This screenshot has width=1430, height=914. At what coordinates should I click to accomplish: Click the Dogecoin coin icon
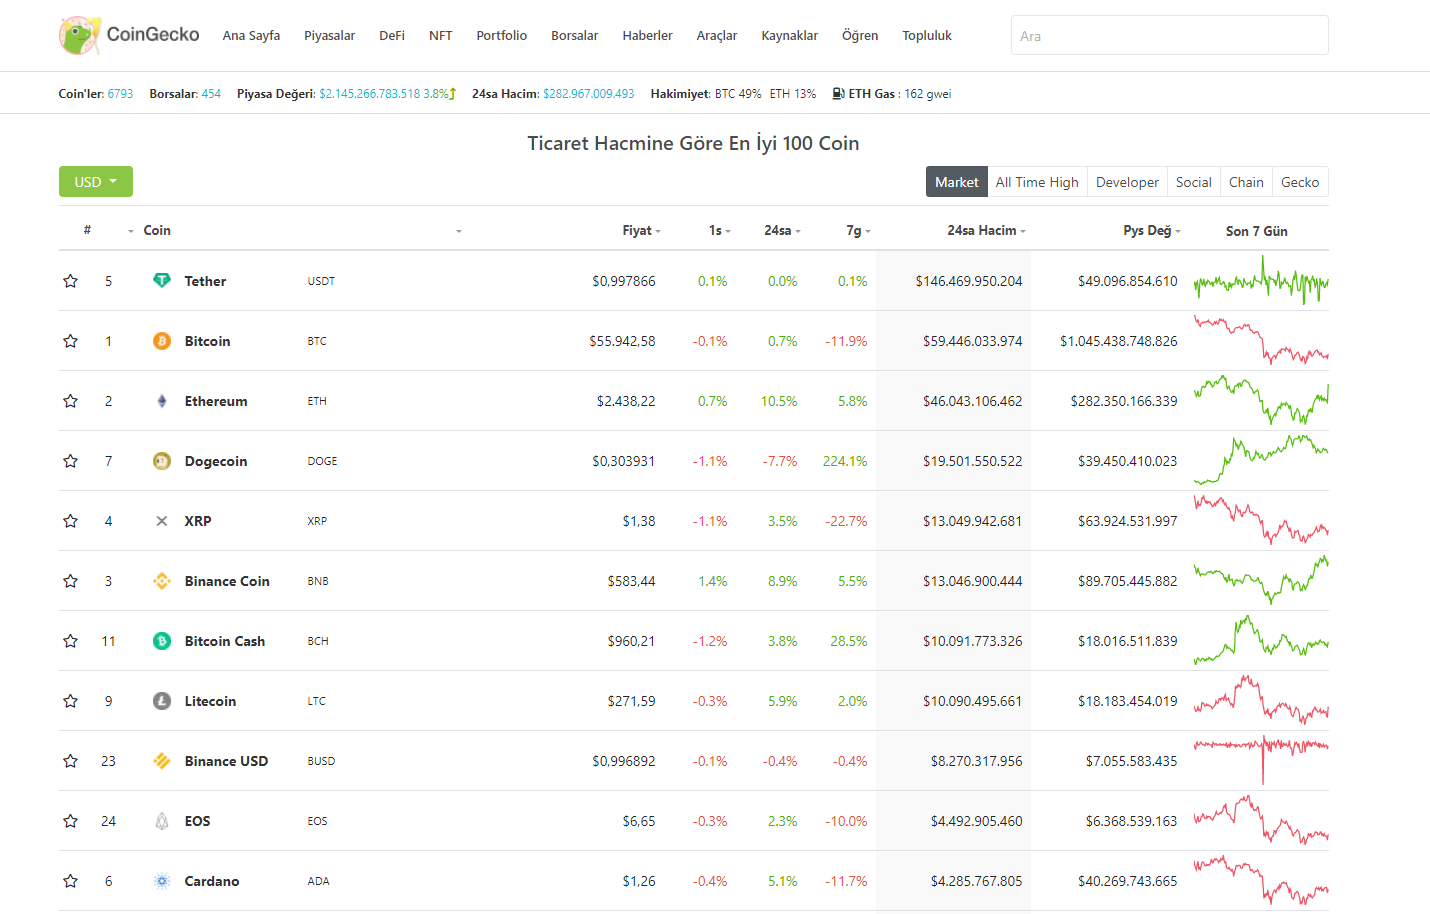(x=162, y=461)
